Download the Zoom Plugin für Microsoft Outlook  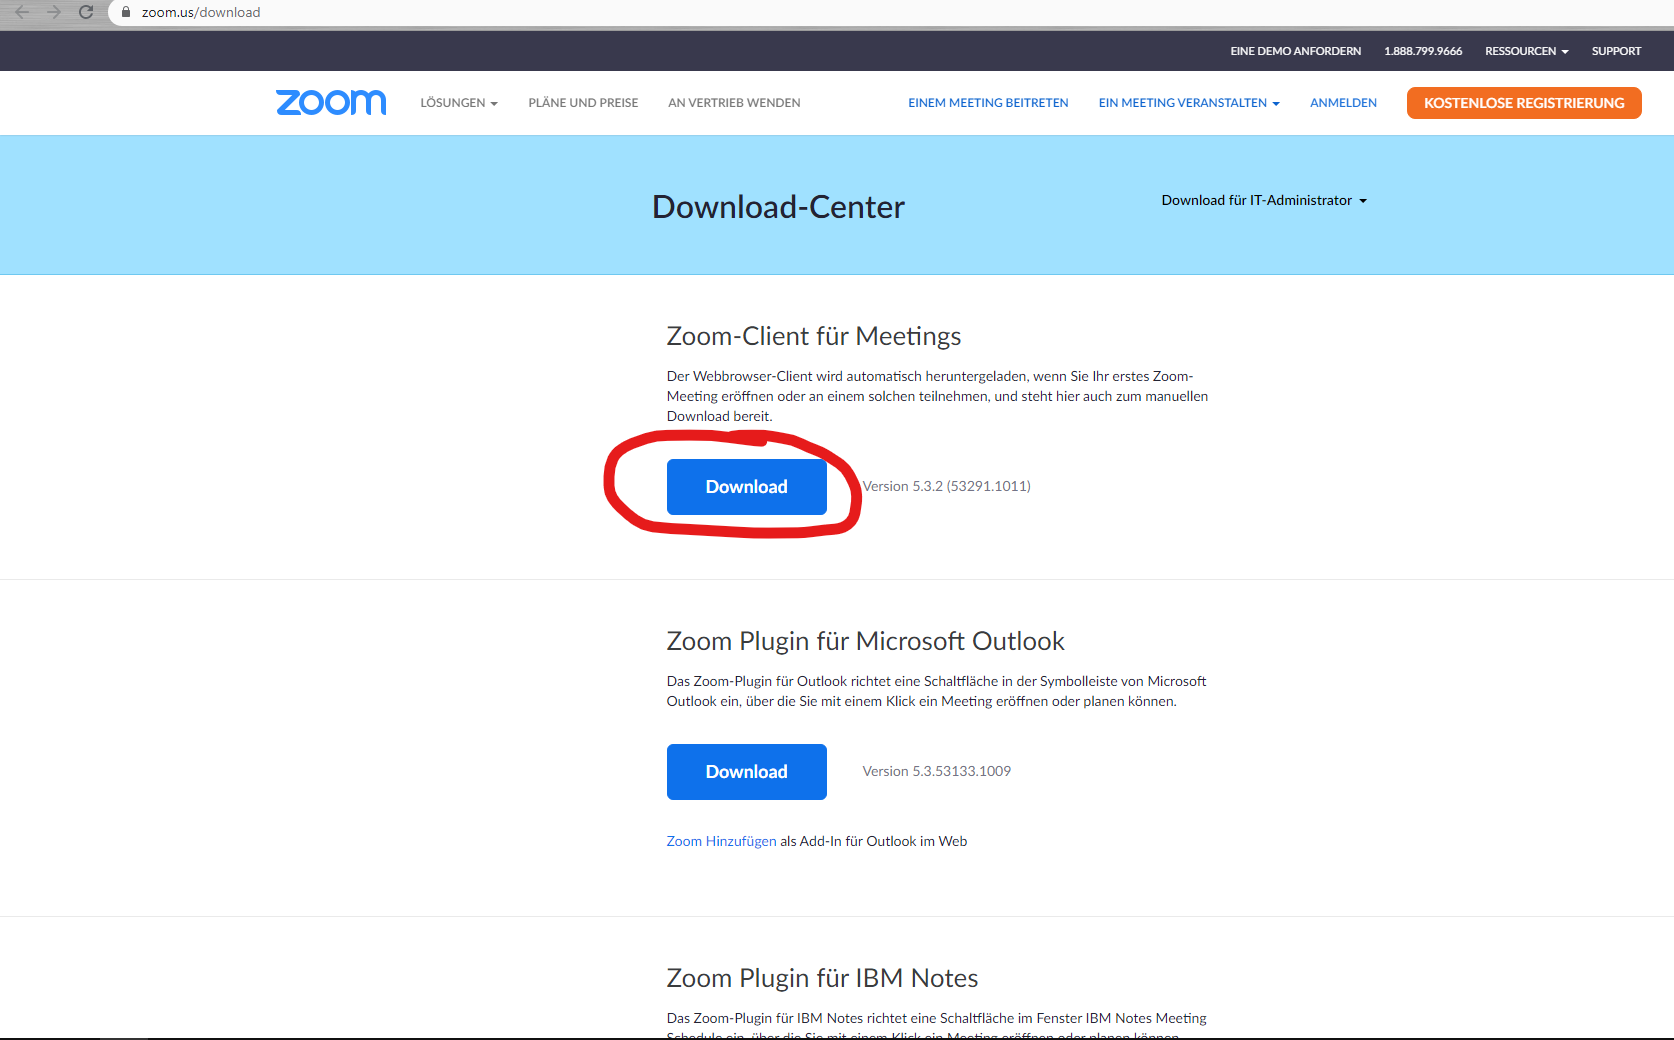747,772
